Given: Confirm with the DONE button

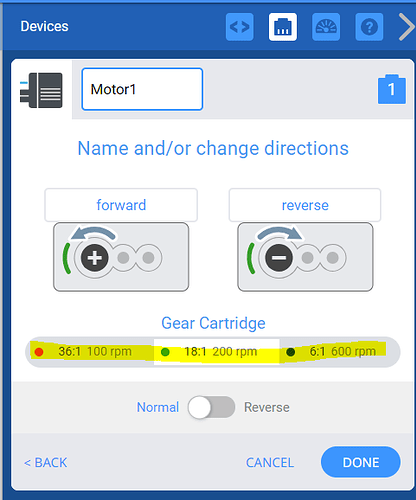Looking at the screenshot, I should coord(361,462).
